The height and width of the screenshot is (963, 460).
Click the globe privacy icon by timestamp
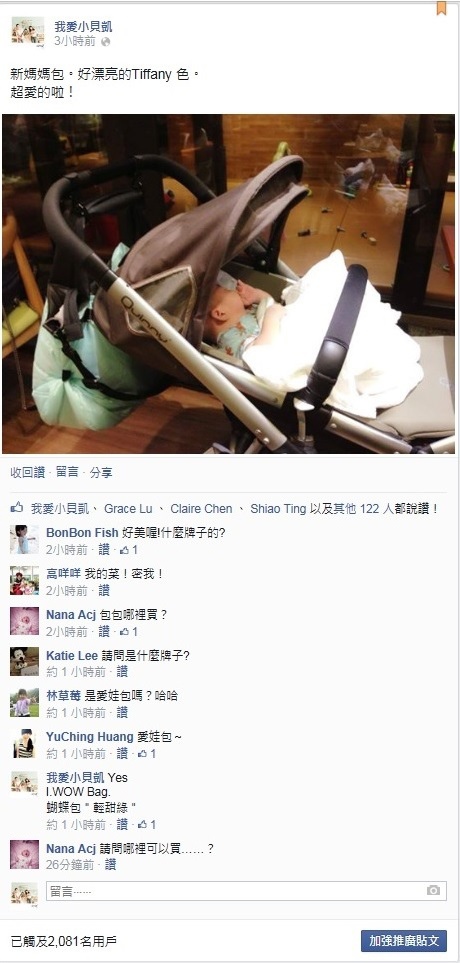point(106,42)
